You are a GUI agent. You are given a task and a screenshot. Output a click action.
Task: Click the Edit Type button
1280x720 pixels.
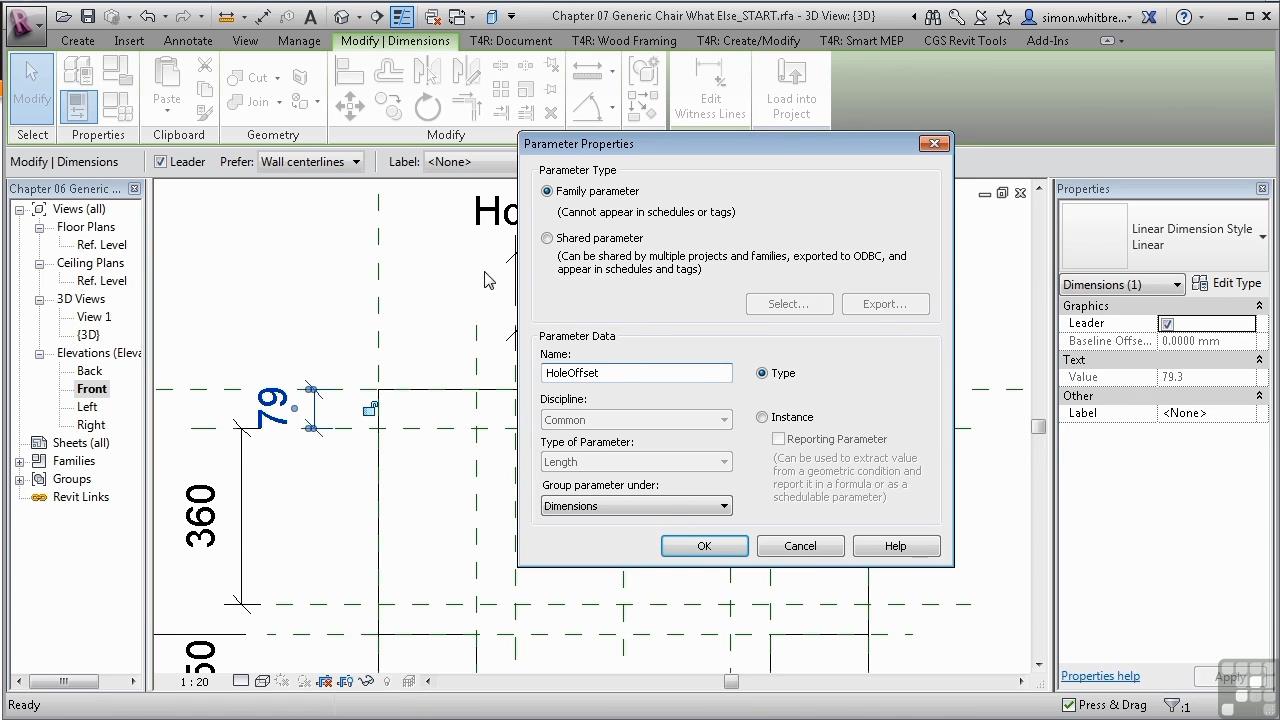pos(1227,284)
